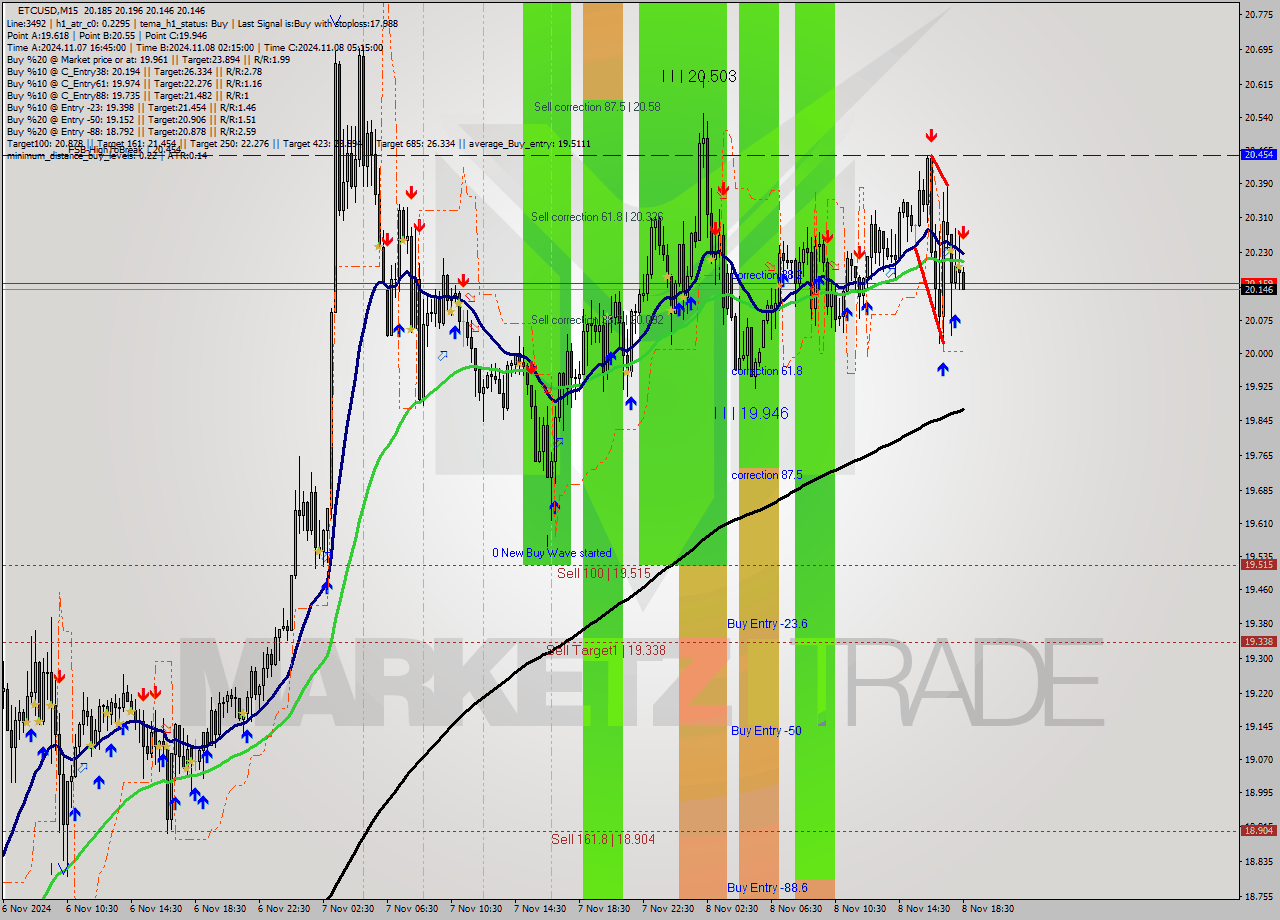Select the 'Sell correction 61.8 | 20.326' label
This screenshot has height=920, width=1280.
coord(597,216)
